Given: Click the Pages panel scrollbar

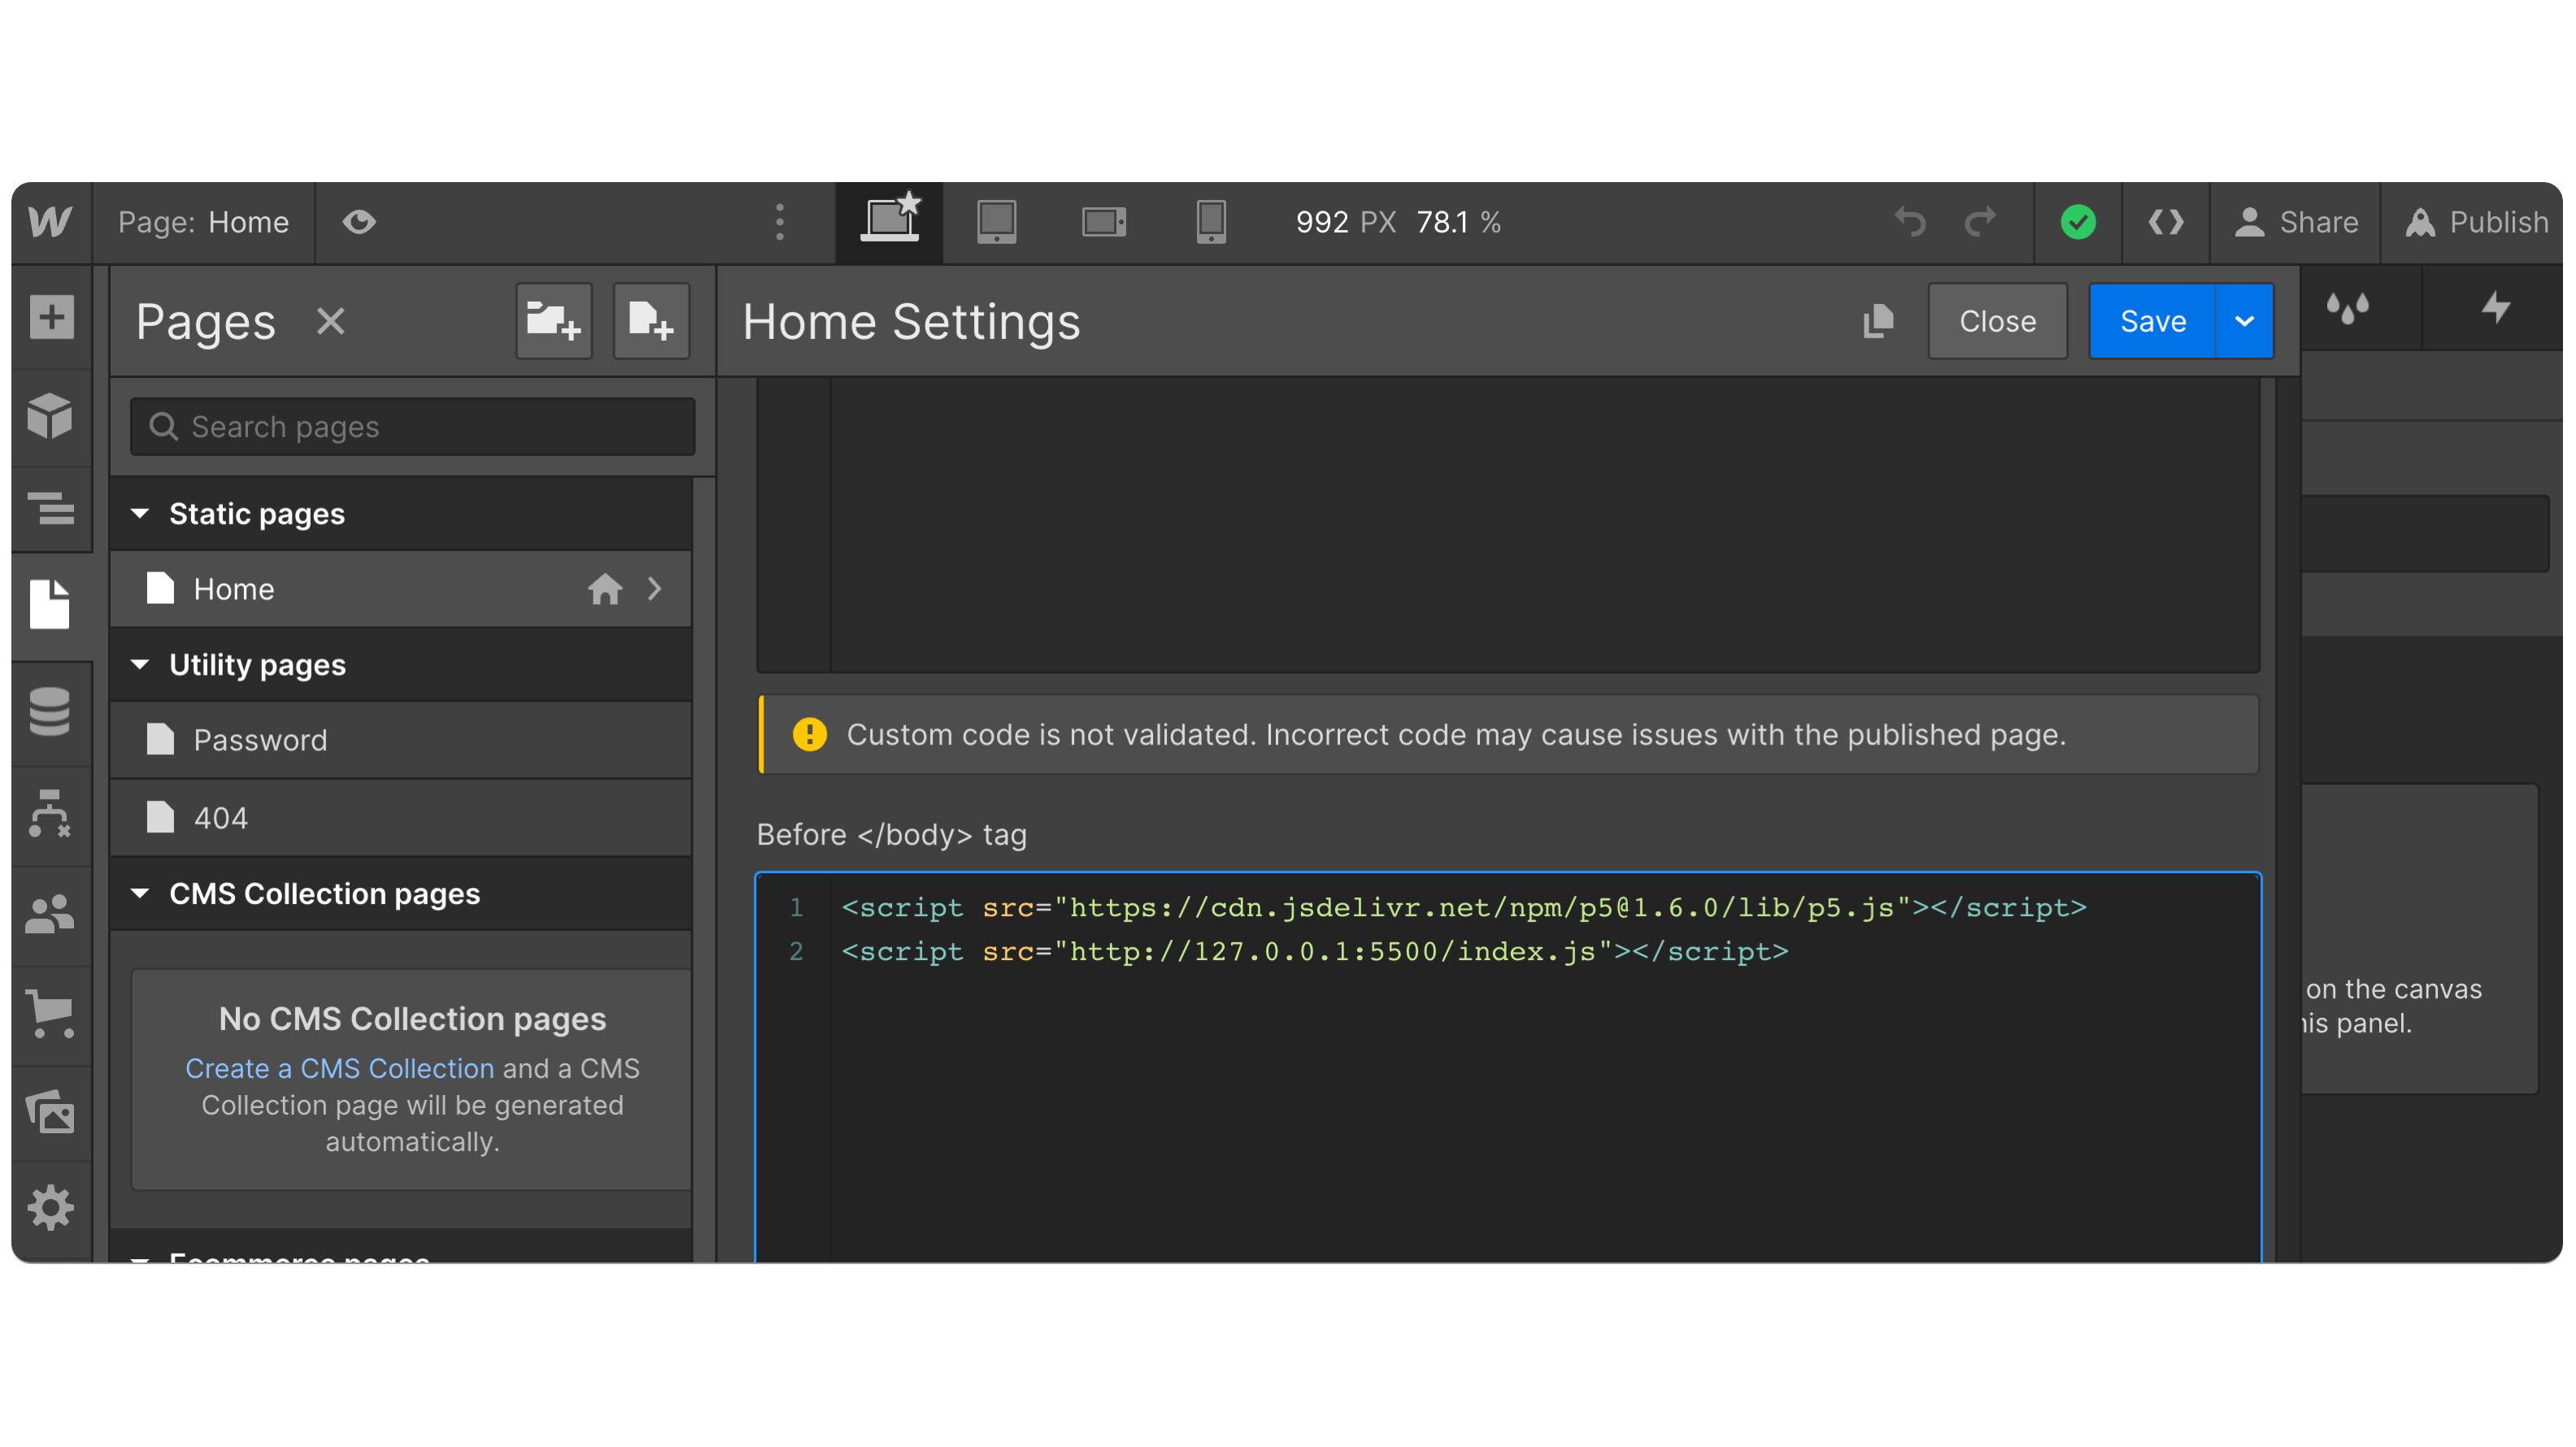Looking at the screenshot, I should 704,868.
